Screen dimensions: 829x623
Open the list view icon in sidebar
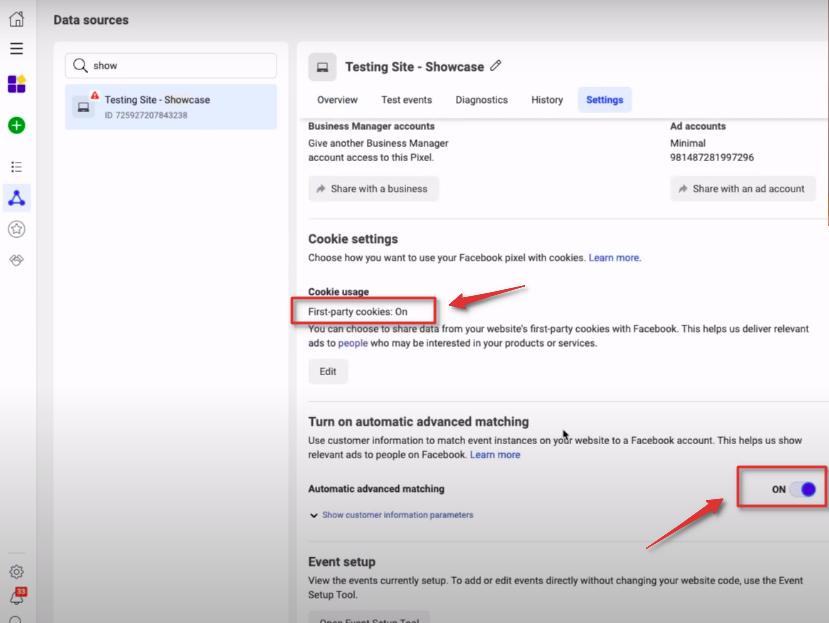pyautogui.click(x=16, y=167)
